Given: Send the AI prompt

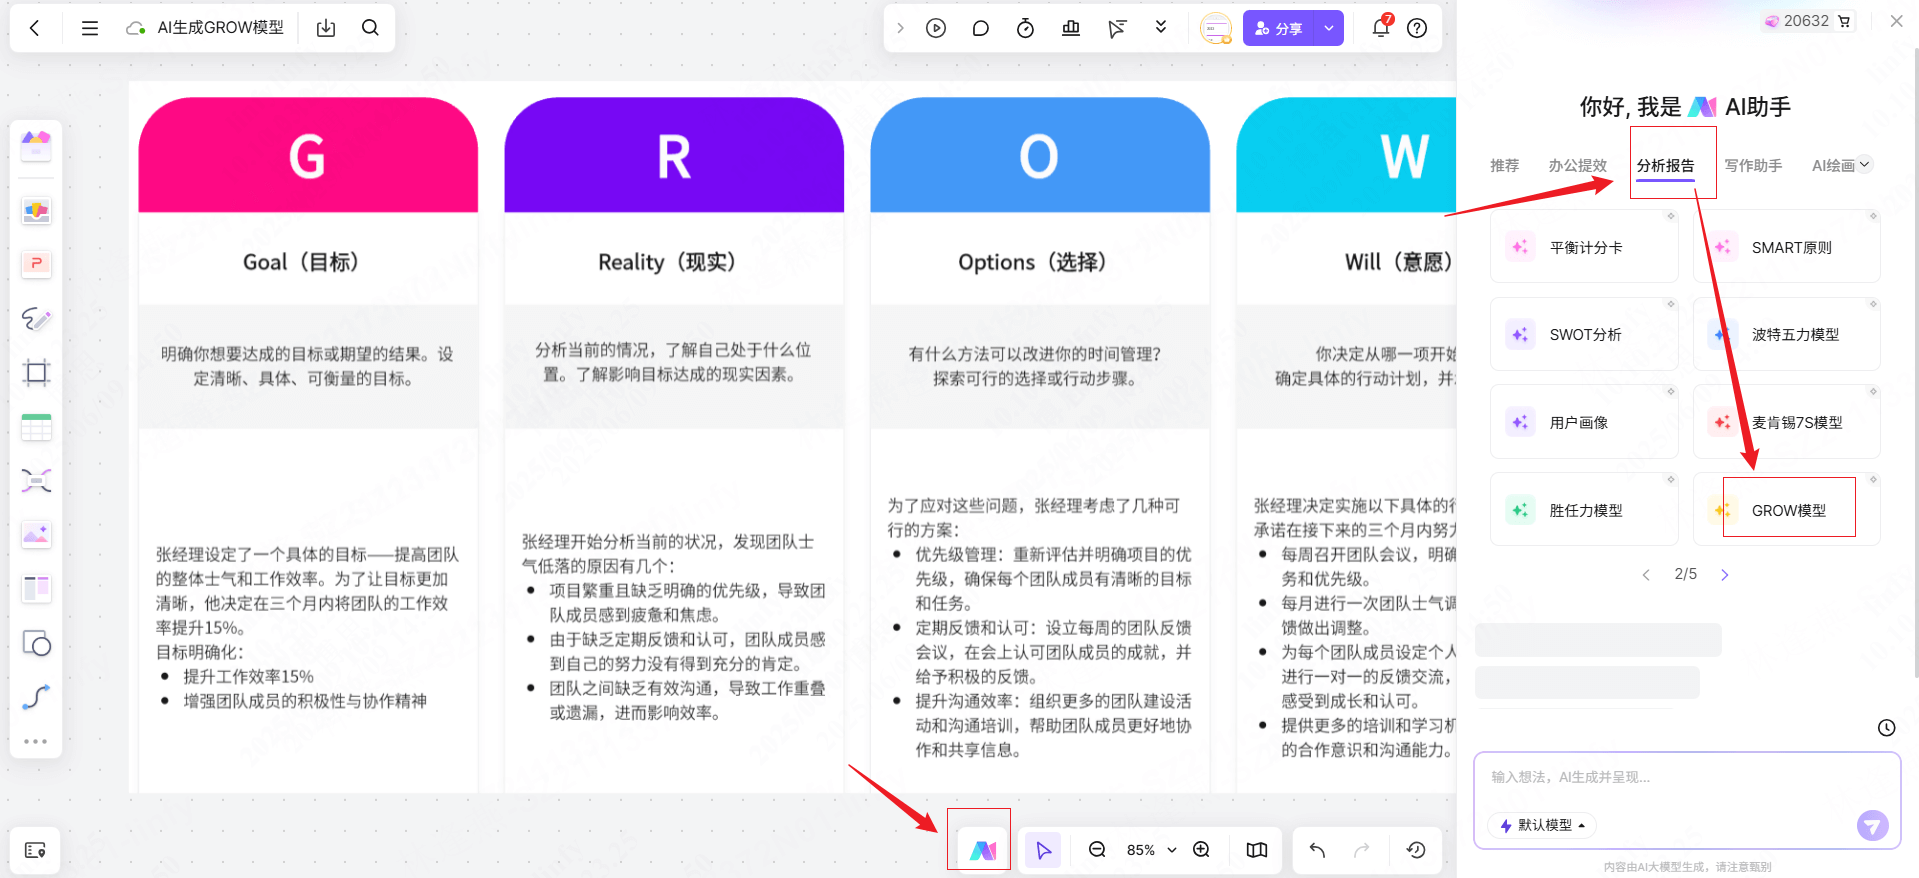Looking at the screenshot, I should tap(1872, 825).
